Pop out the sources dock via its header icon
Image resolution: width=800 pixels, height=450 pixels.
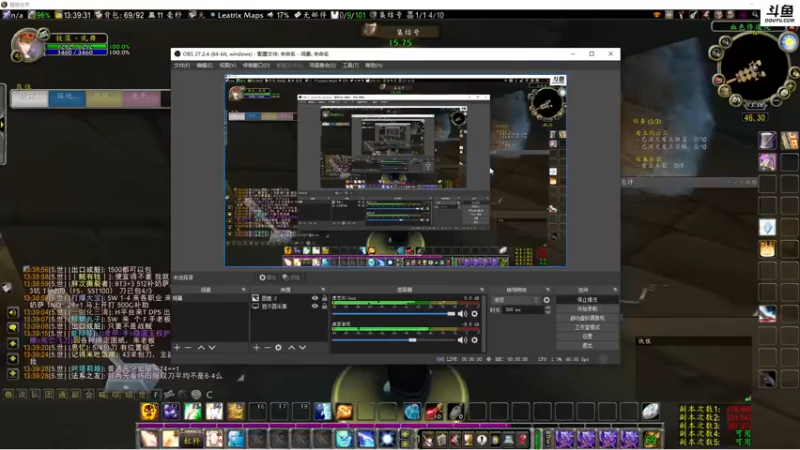coord(323,290)
